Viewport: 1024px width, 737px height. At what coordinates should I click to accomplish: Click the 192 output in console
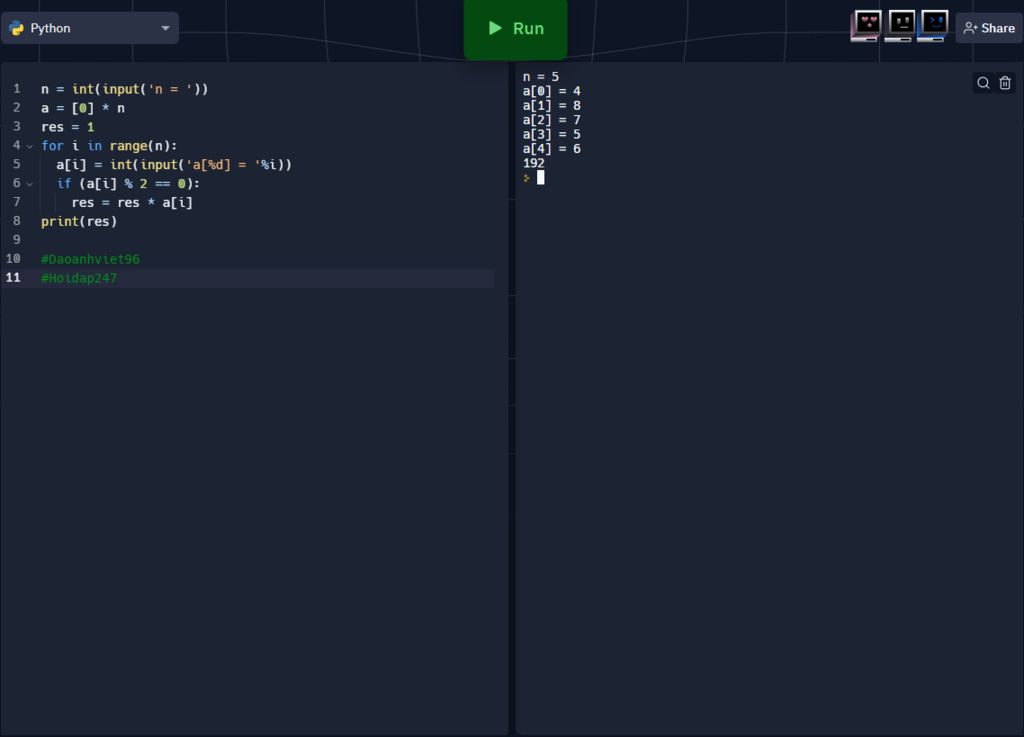(x=534, y=163)
